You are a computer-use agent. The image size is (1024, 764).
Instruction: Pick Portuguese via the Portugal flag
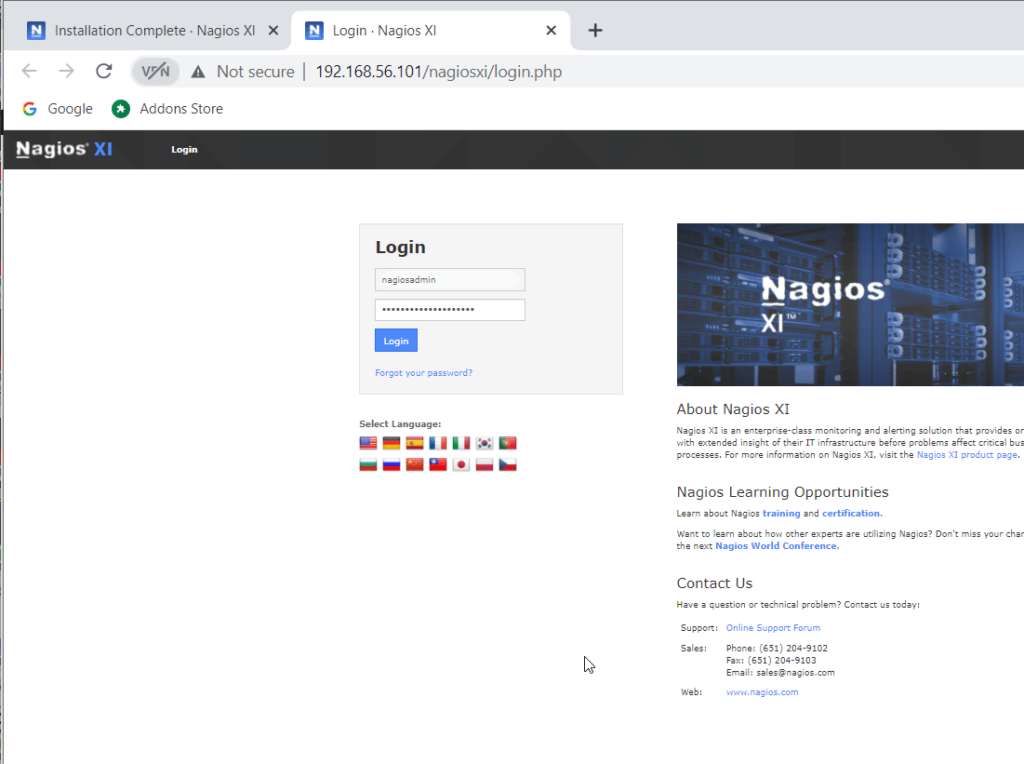point(507,443)
